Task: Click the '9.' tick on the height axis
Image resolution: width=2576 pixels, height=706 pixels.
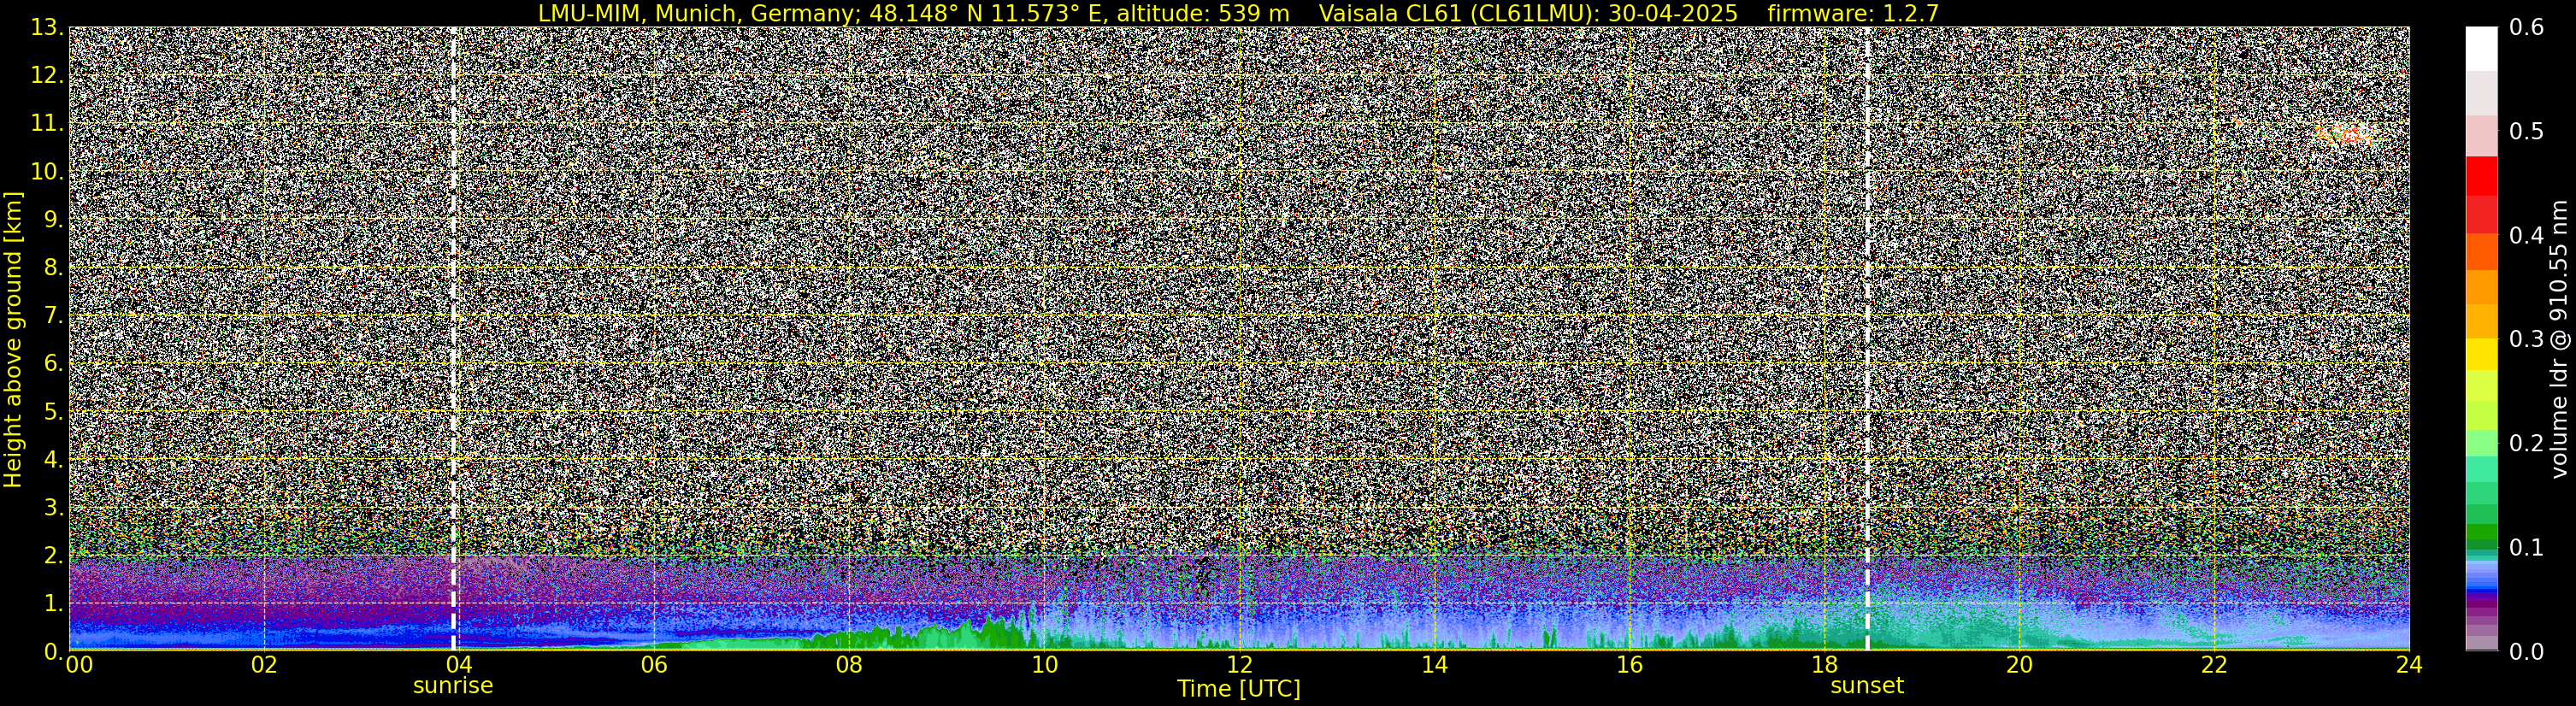Action: 54,220
